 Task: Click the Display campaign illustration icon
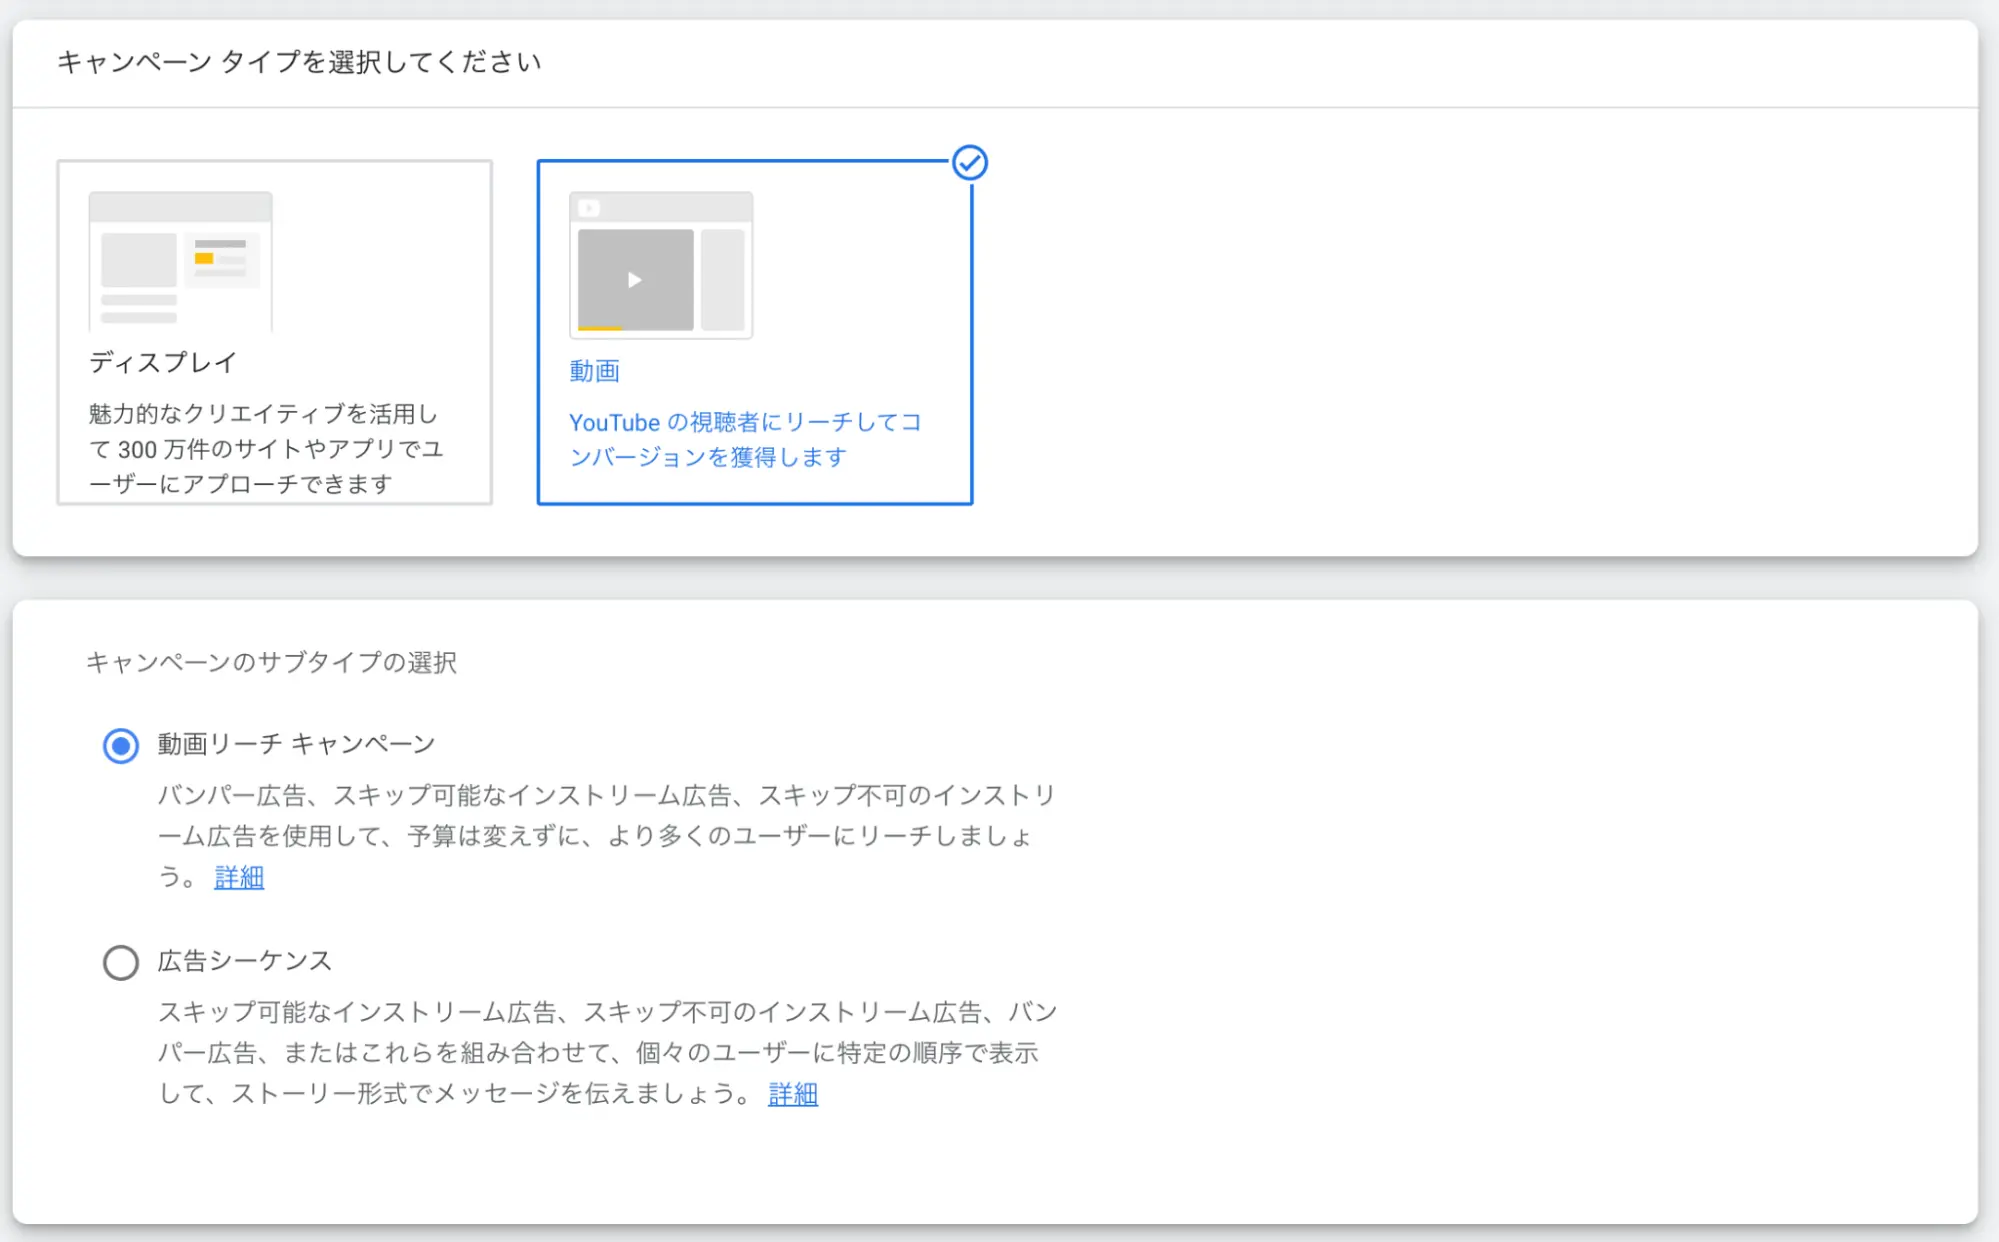(180, 262)
